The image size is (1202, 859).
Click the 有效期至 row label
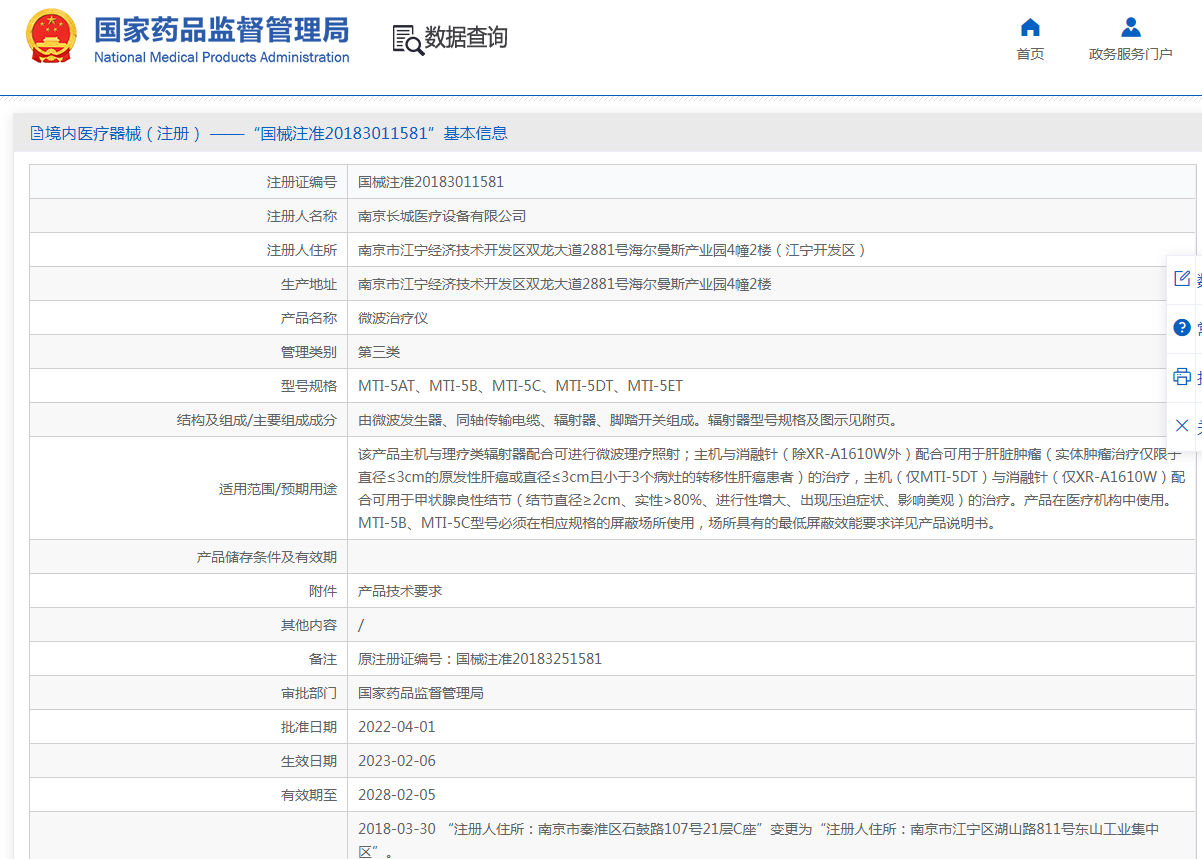pos(309,795)
